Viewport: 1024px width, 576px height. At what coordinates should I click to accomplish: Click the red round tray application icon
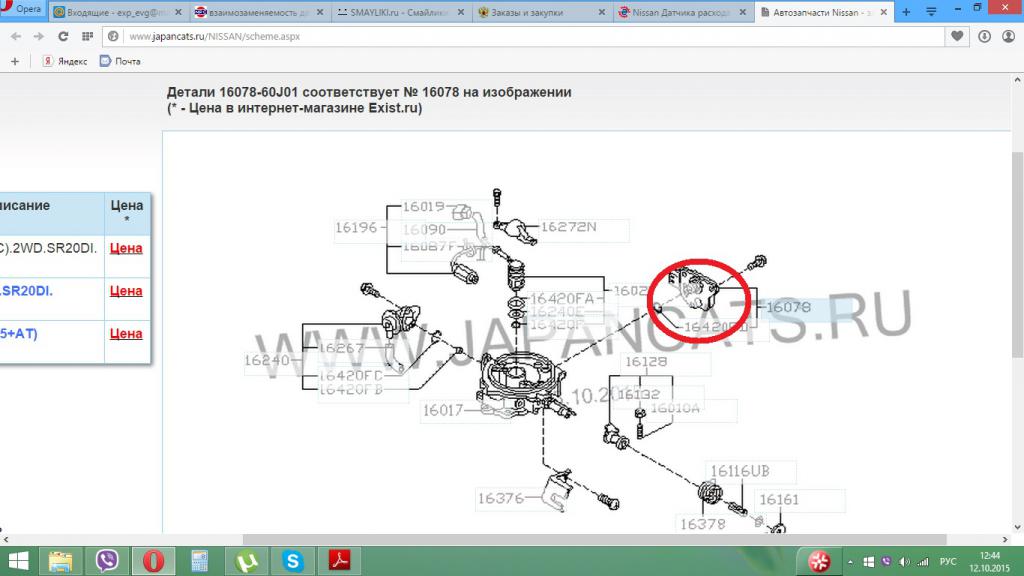click(819, 561)
